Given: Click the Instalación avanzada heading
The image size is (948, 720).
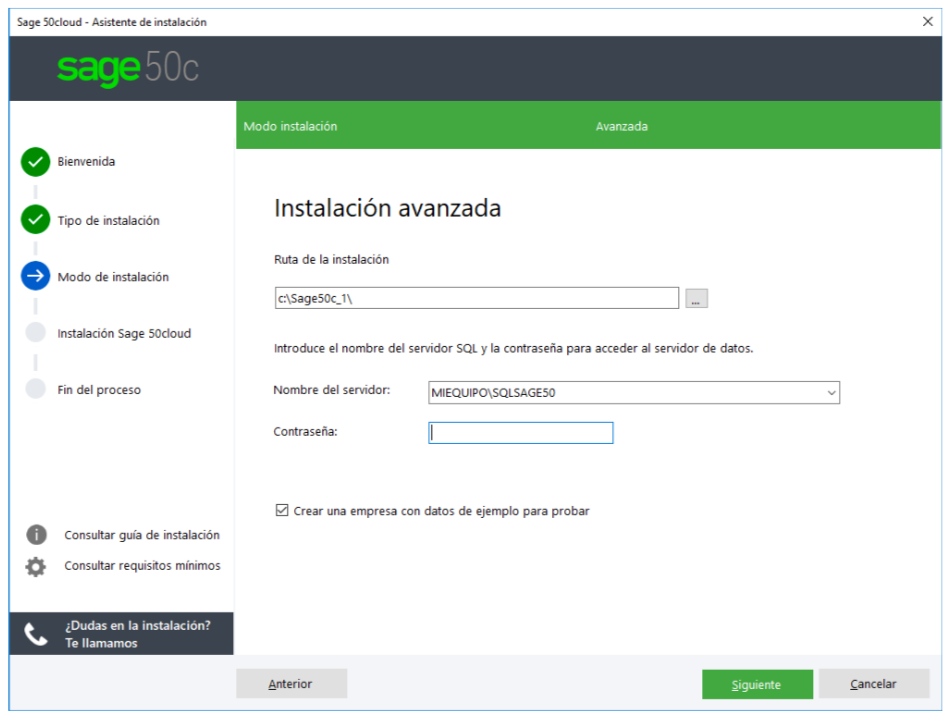Looking at the screenshot, I should pyautogui.click(x=388, y=208).
